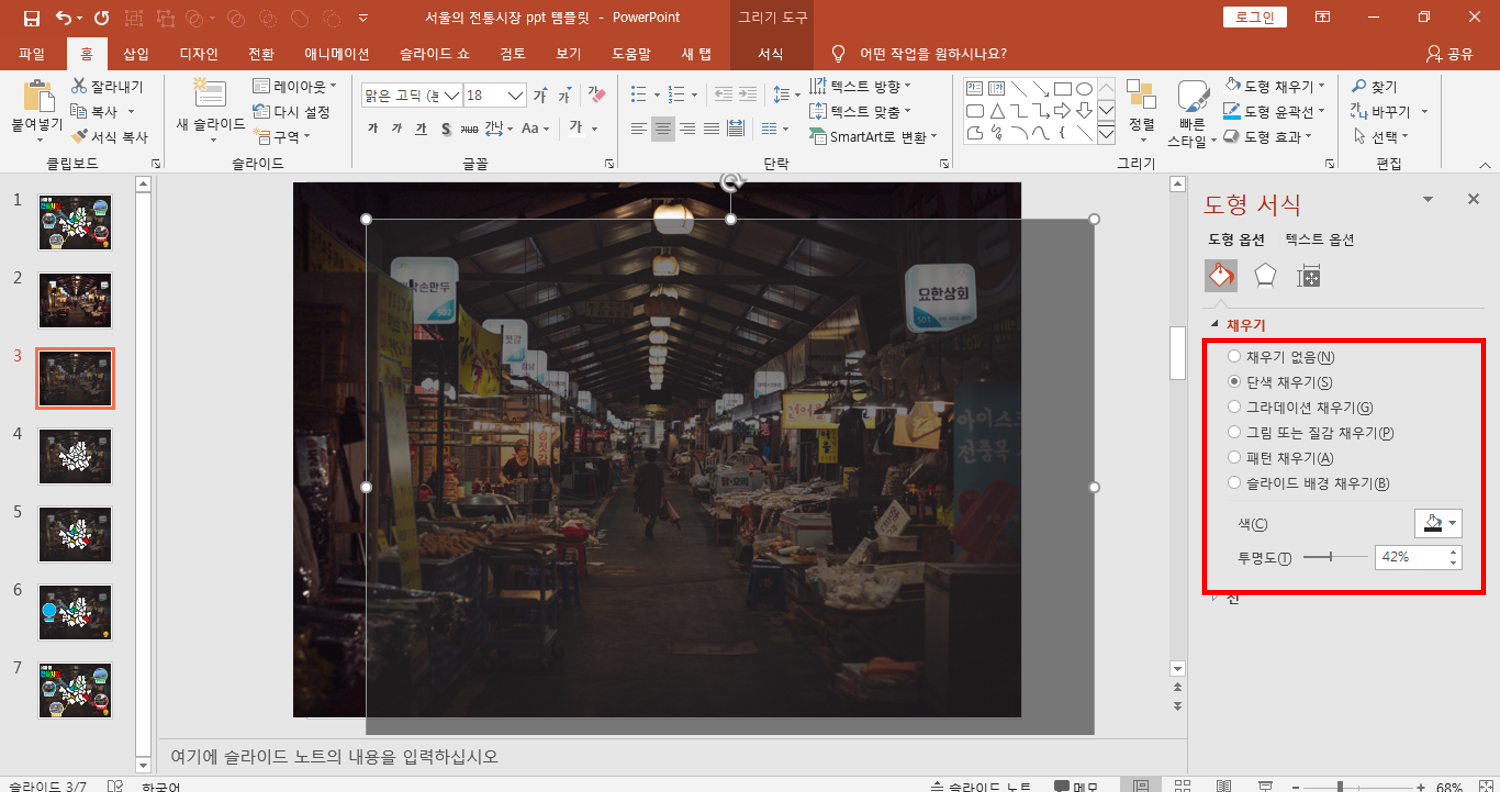
Task: Select the oval shape in gallery
Action: point(1084,88)
